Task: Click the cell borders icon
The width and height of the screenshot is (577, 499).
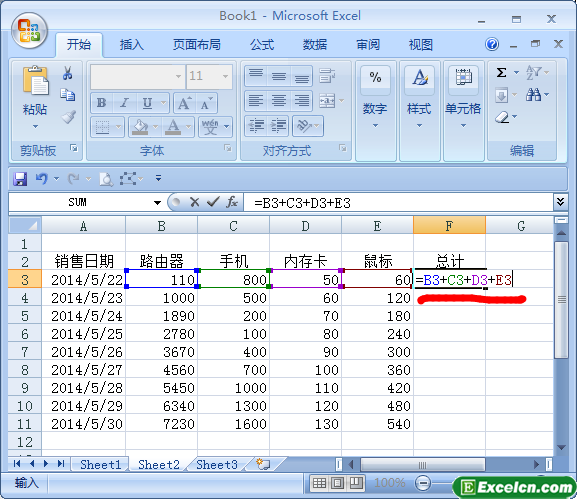Action: click(102, 127)
